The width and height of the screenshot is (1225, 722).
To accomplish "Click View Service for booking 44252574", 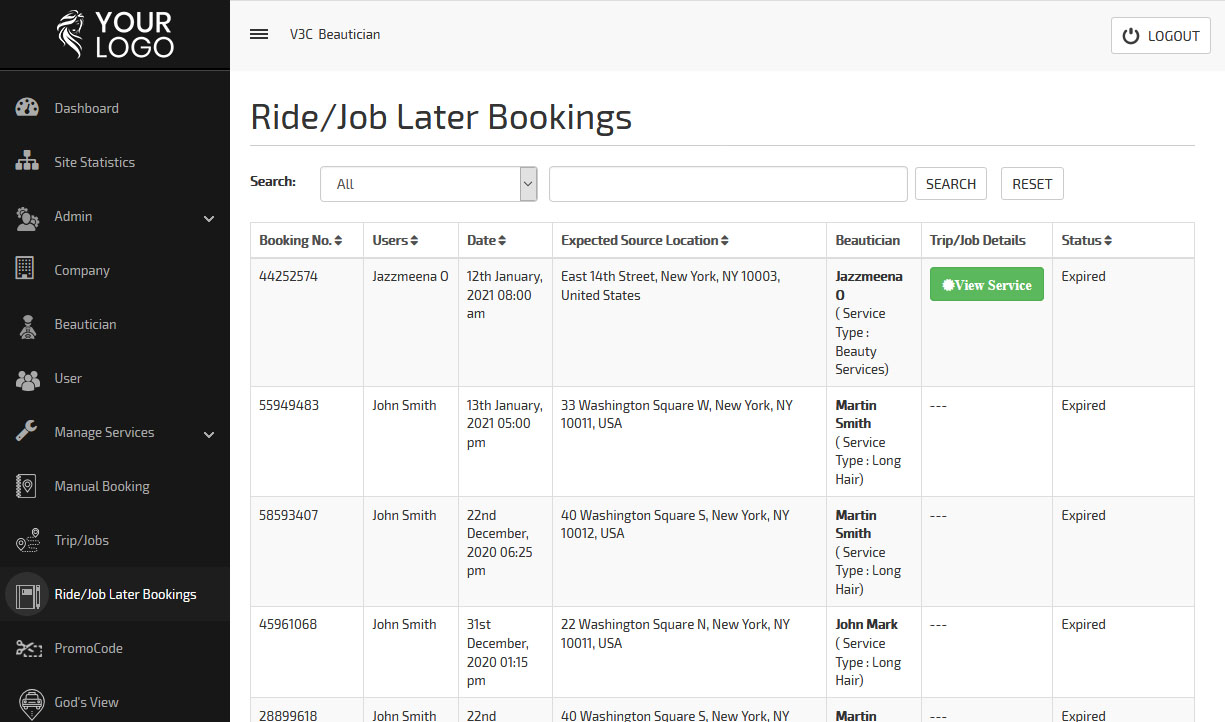I will (x=987, y=284).
